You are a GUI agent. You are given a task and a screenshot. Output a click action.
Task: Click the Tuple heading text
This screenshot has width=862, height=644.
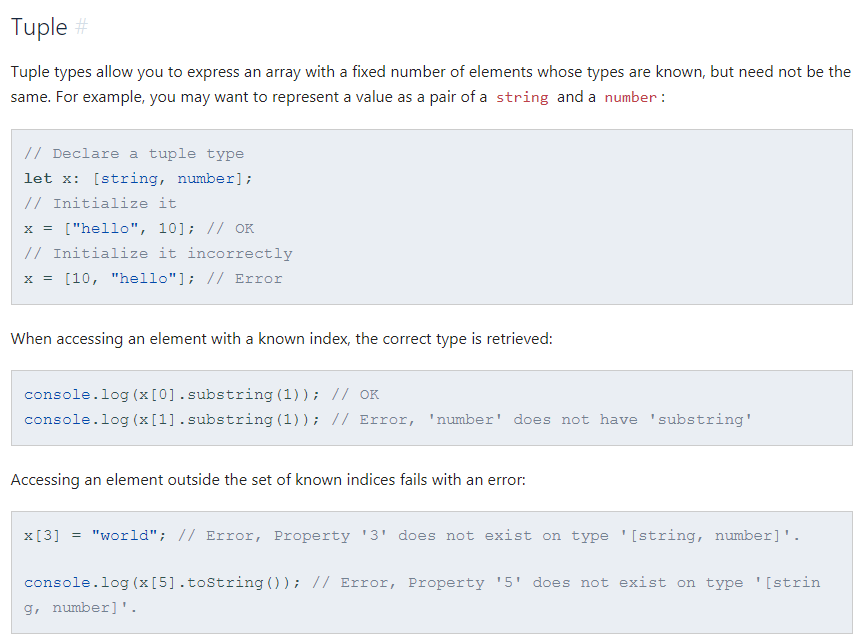(39, 28)
